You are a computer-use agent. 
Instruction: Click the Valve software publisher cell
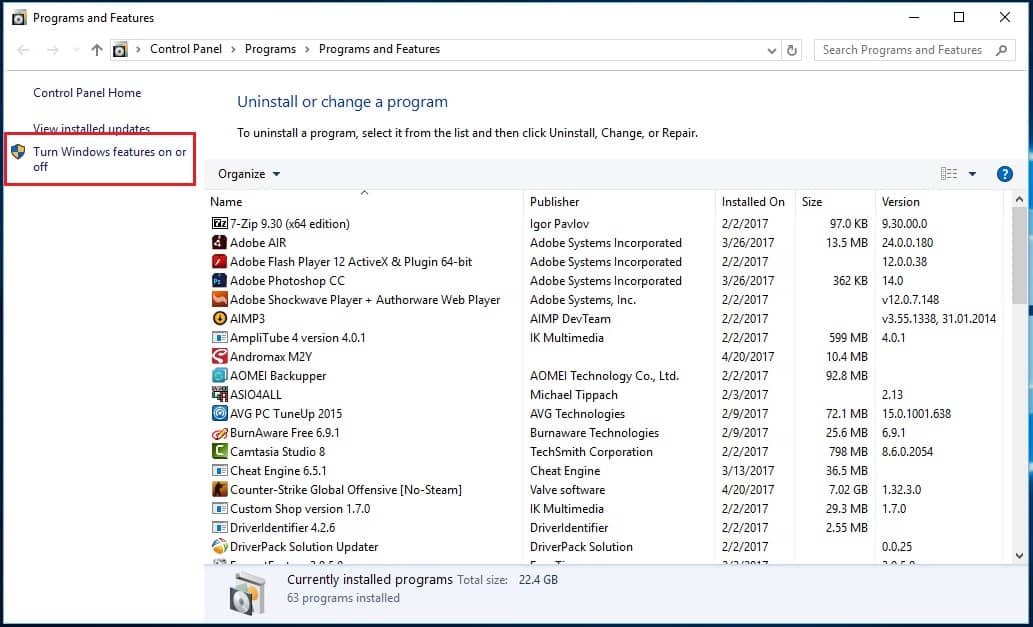pyautogui.click(x=567, y=490)
